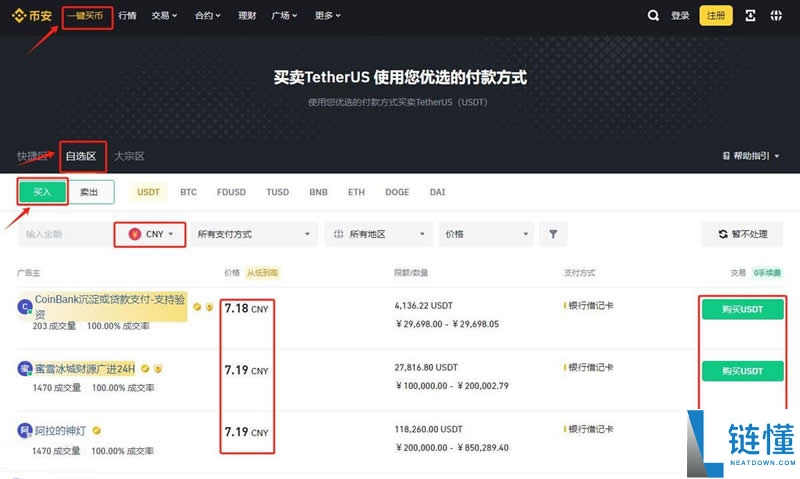Click the second badge after 蜜雪冰城财源广进24H
The width and height of the screenshot is (800, 479).
(158, 368)
